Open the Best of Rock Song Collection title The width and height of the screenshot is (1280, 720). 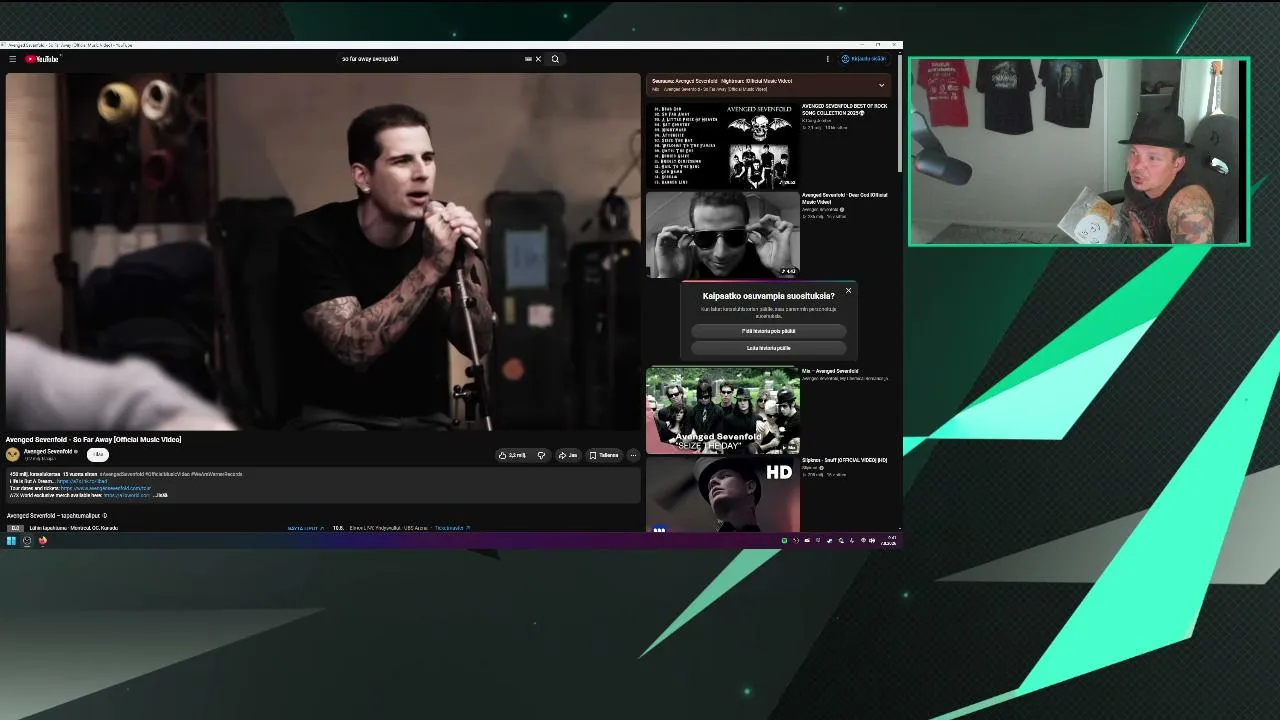coord(845,109)
